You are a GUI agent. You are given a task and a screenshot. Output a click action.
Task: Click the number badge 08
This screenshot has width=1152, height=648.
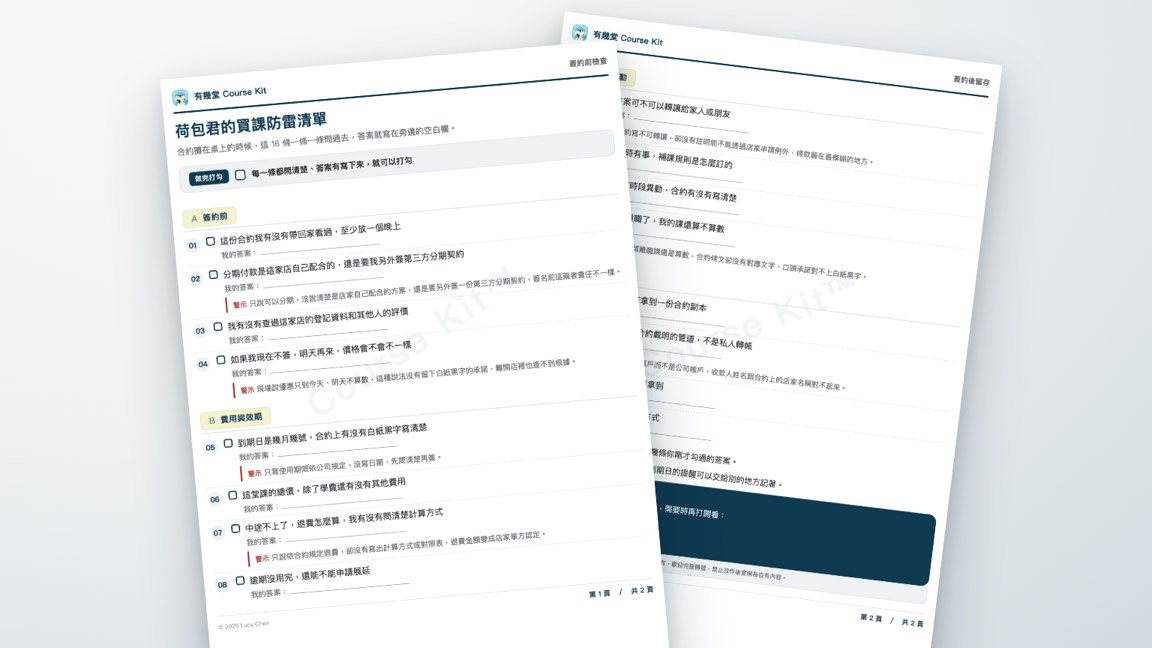tap(222, 585)
